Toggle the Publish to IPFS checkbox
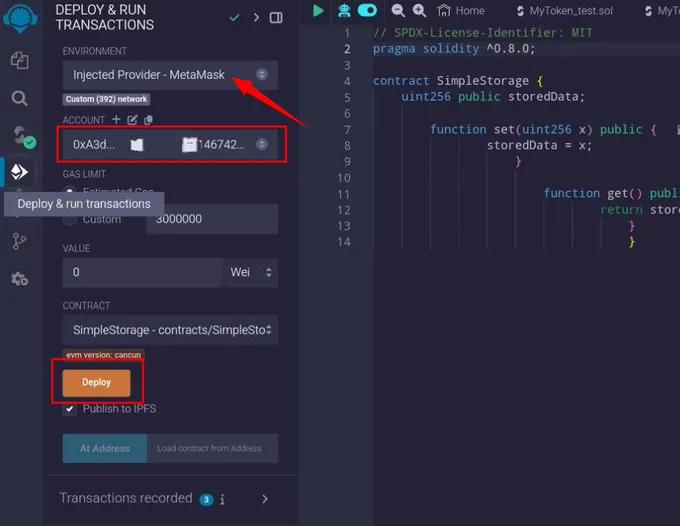The height and width of the screenshot is (526, 680). coord(69,408)
